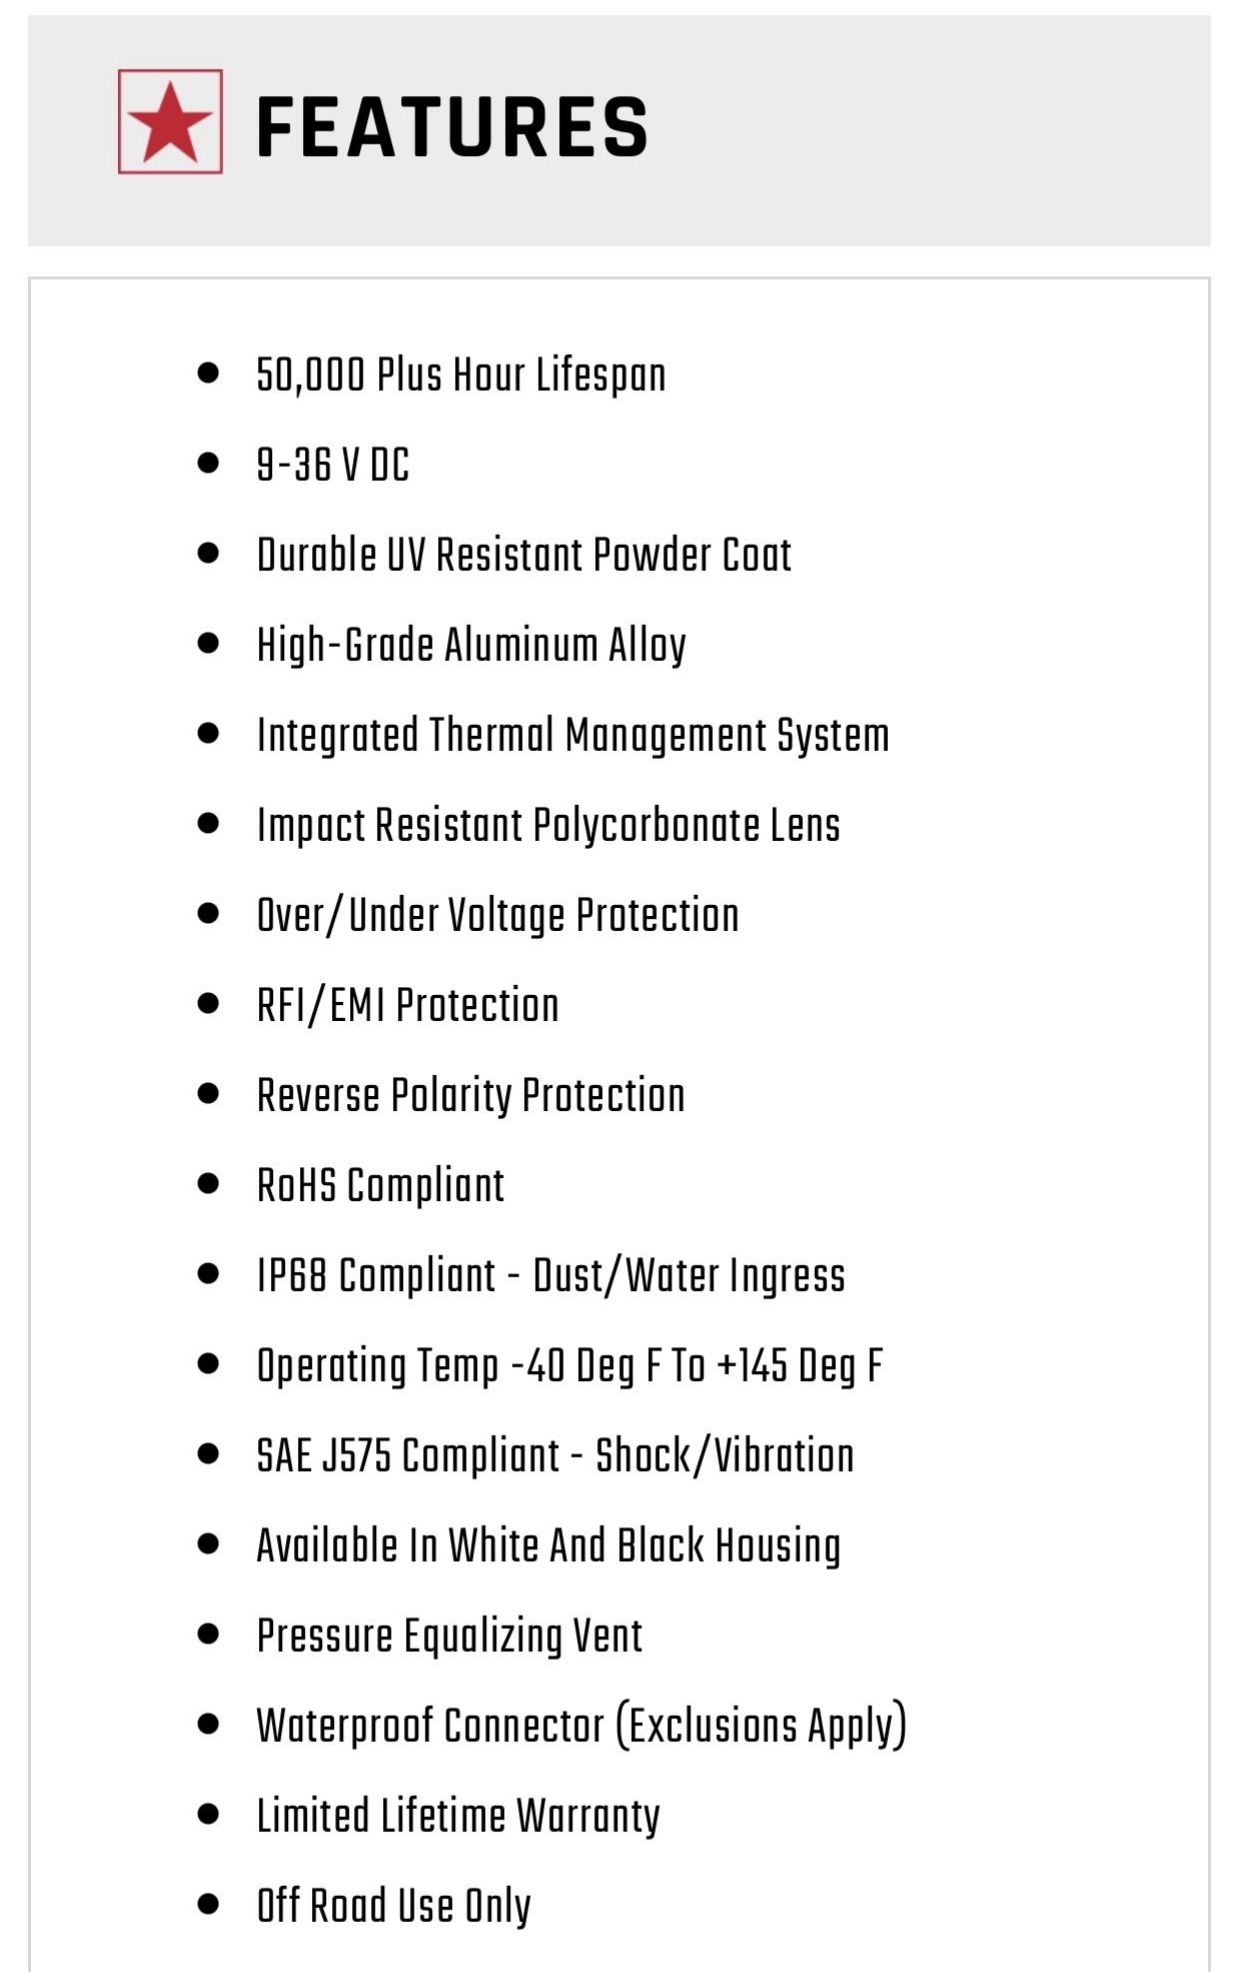Image resolution: width=1241 pixels, height=1972 pixels.
Task: Click 'Durable UV Resistant Powder Coat'
Action: [x=524, y=555]
